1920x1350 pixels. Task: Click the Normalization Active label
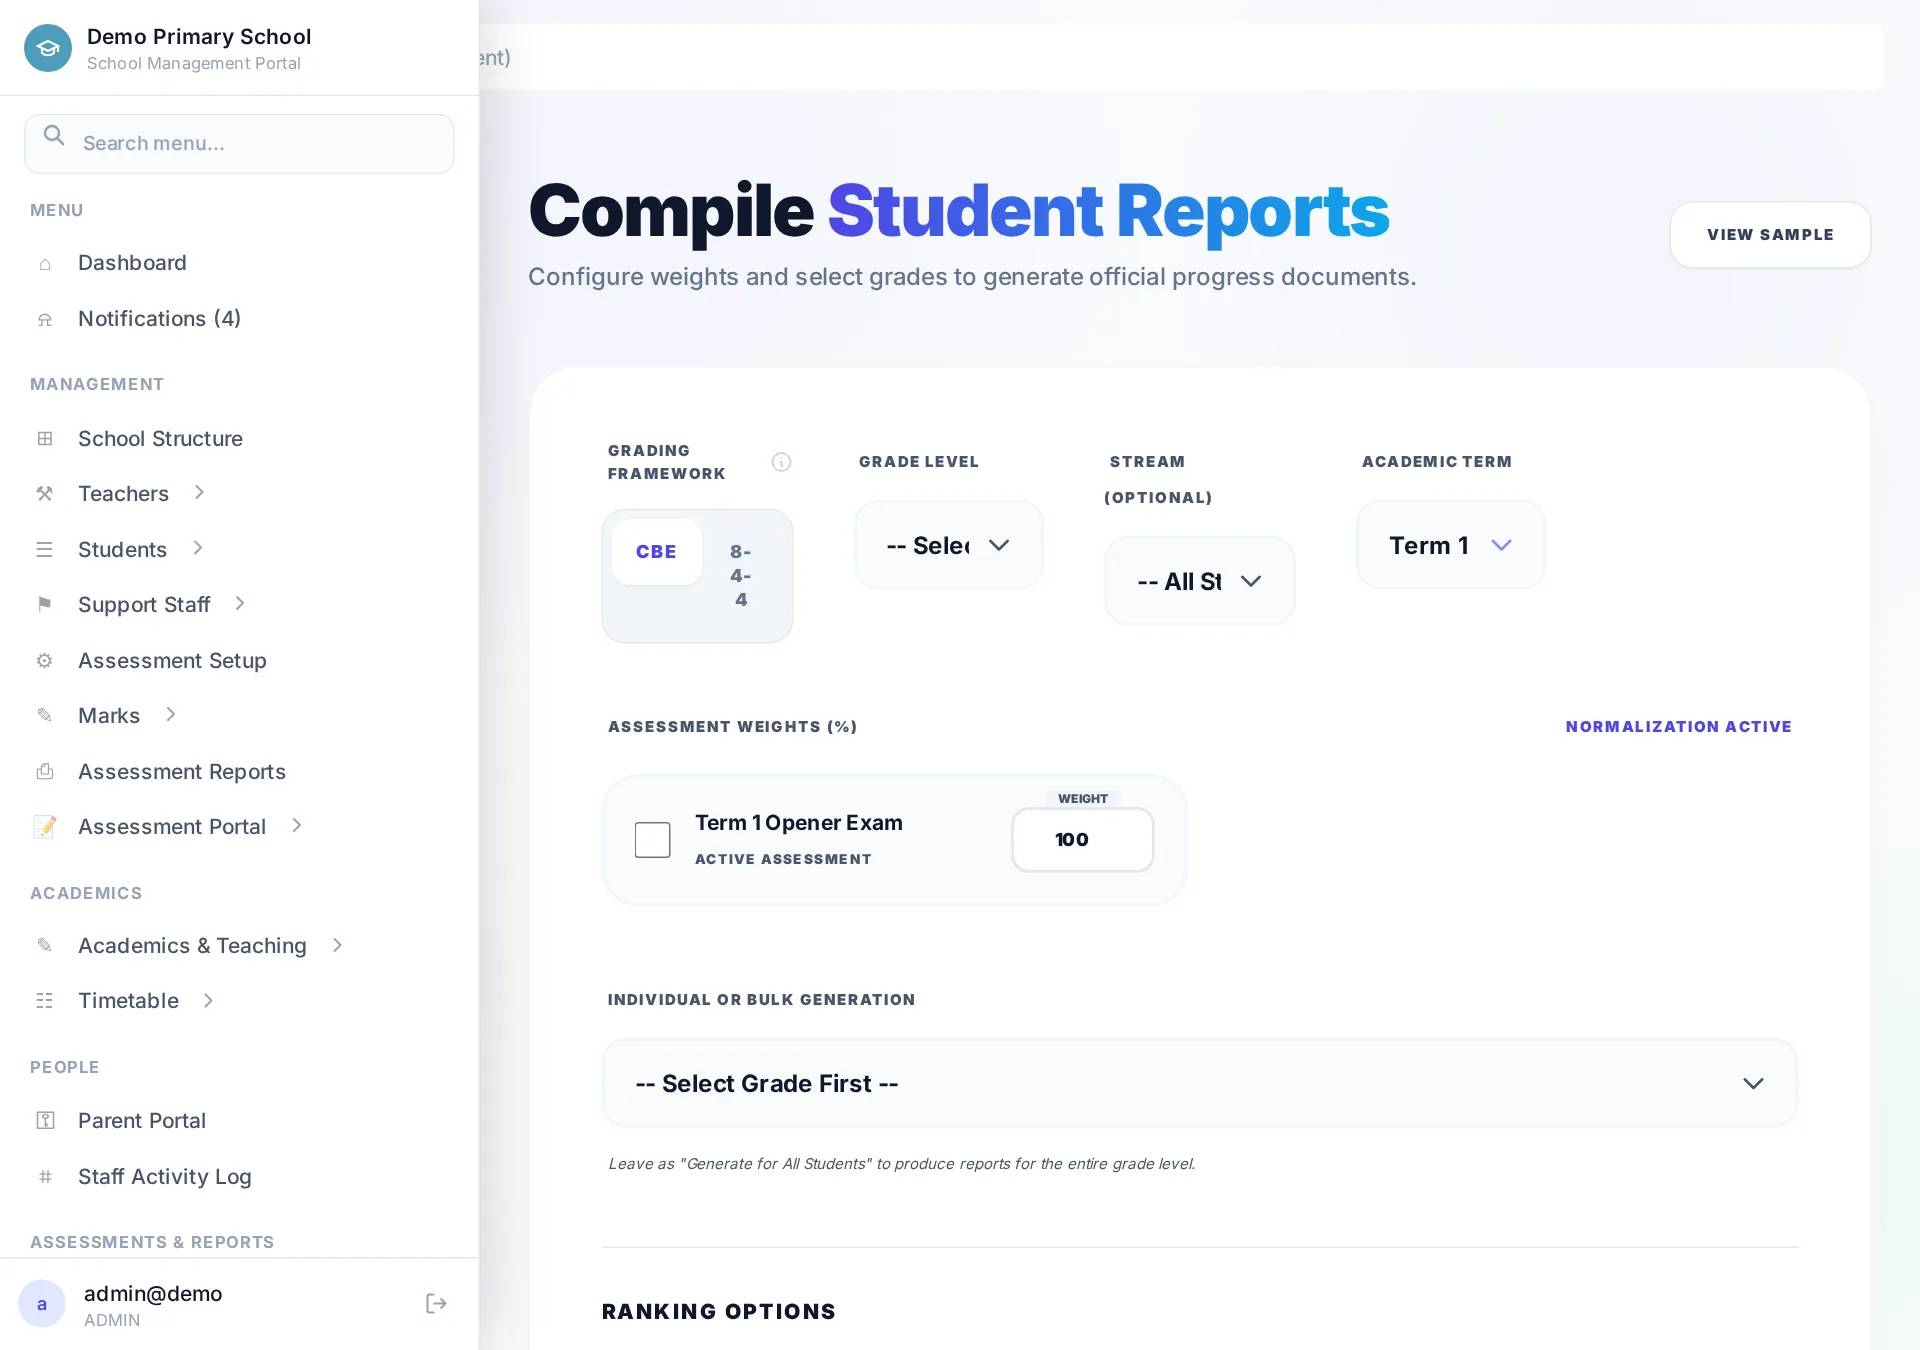point(1678,727)
